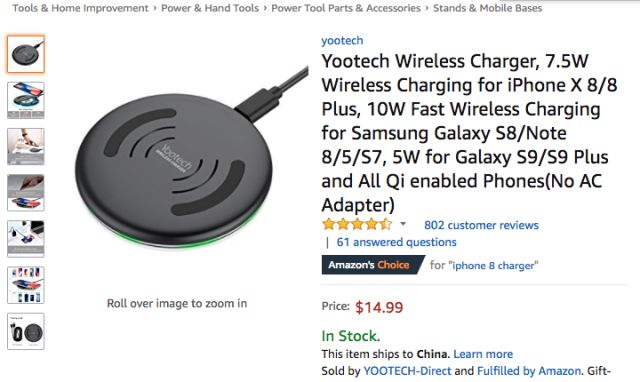
Task: Visit the yootech brand link
Action: coord(342,40)
